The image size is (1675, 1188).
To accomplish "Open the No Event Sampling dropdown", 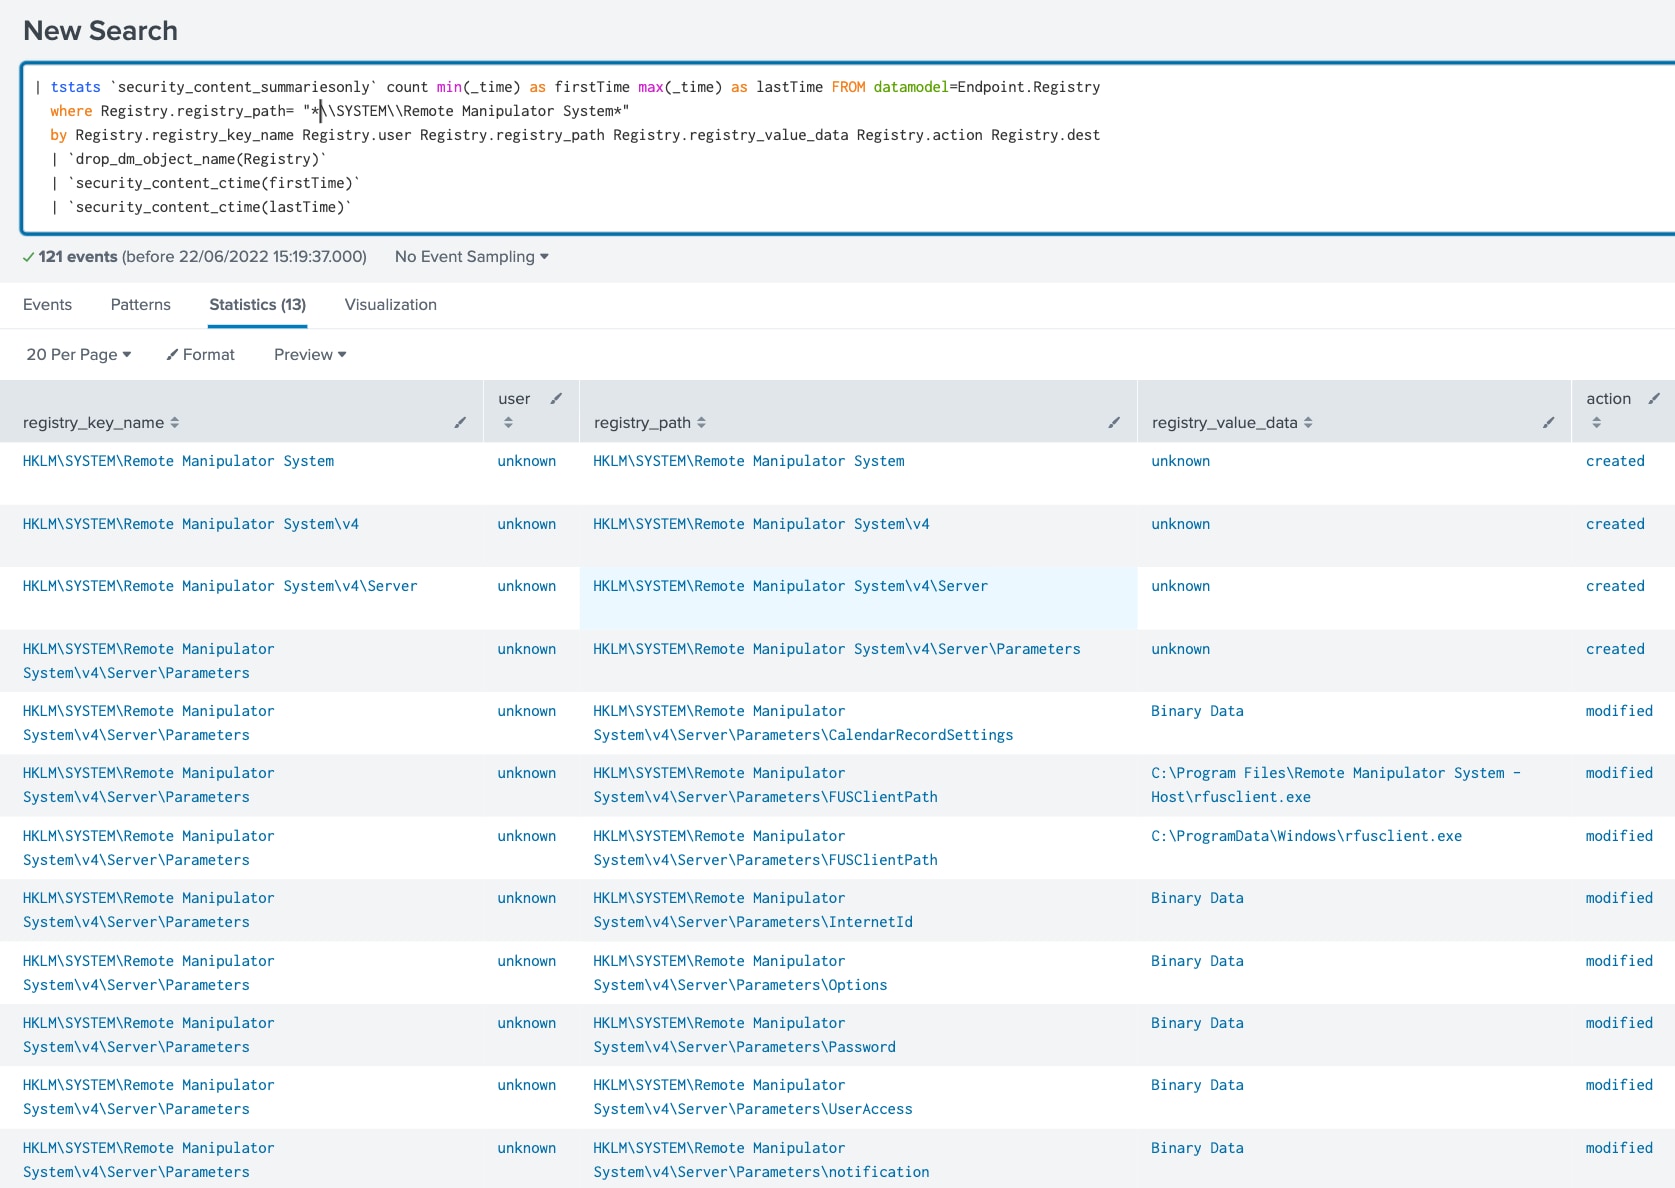I will click(471, 257).
